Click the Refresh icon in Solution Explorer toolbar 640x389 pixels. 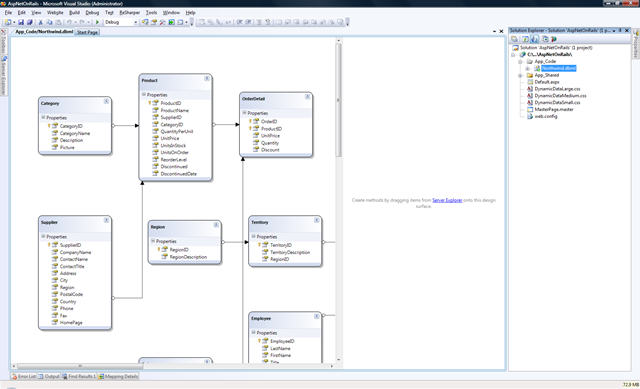pyautogui.click(x=525, y=39)
